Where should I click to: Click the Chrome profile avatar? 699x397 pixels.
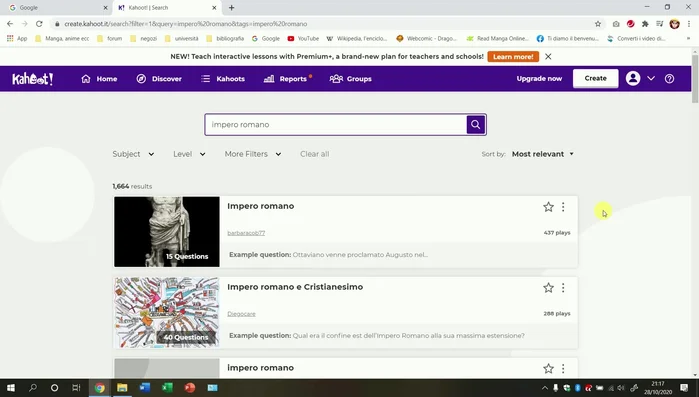[674, 24]
